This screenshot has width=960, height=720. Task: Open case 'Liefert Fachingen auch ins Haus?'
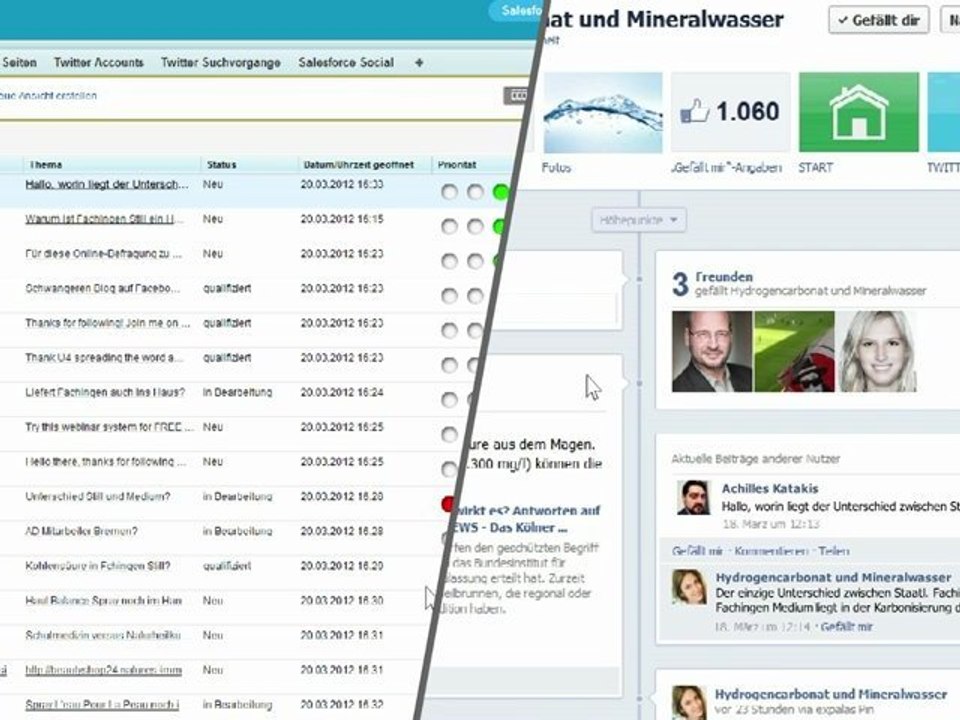[105, 392]
